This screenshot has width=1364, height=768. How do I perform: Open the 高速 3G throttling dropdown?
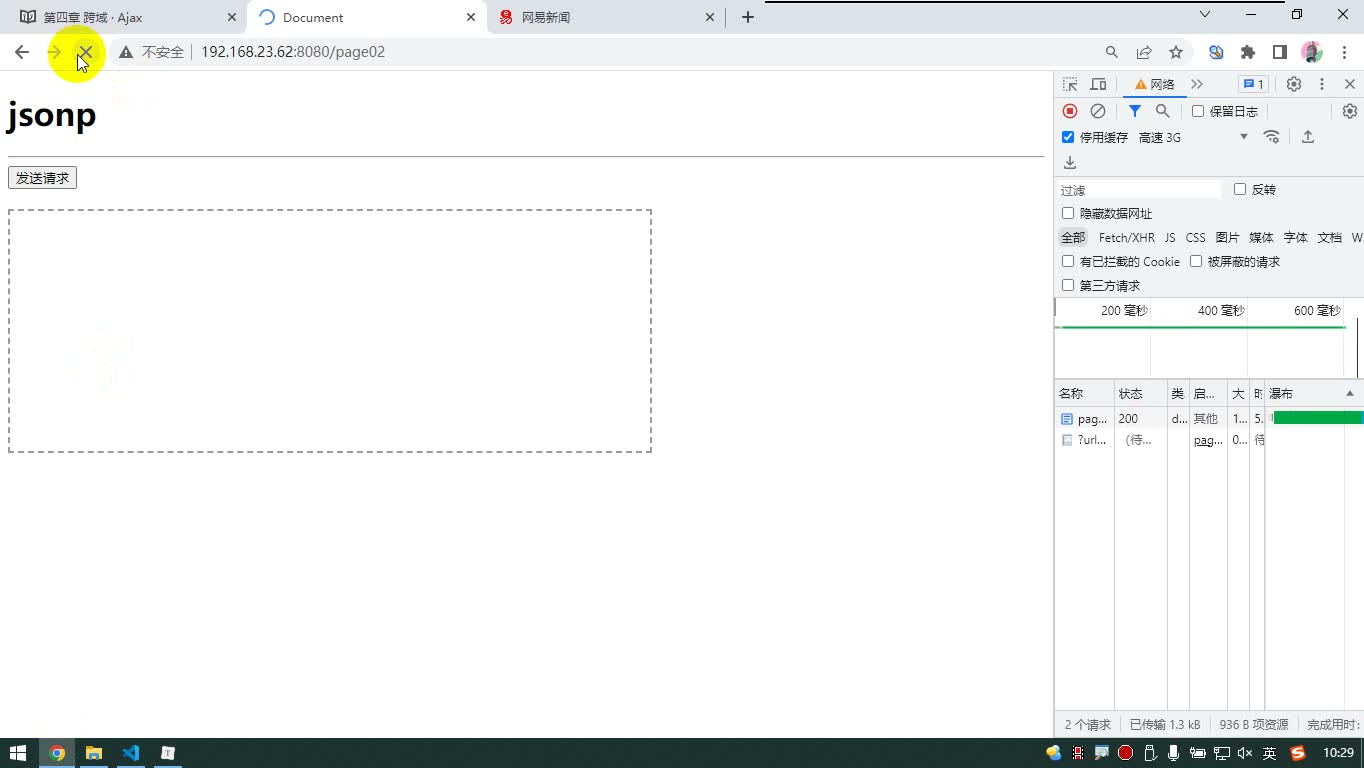click(x=1194, y=137)
